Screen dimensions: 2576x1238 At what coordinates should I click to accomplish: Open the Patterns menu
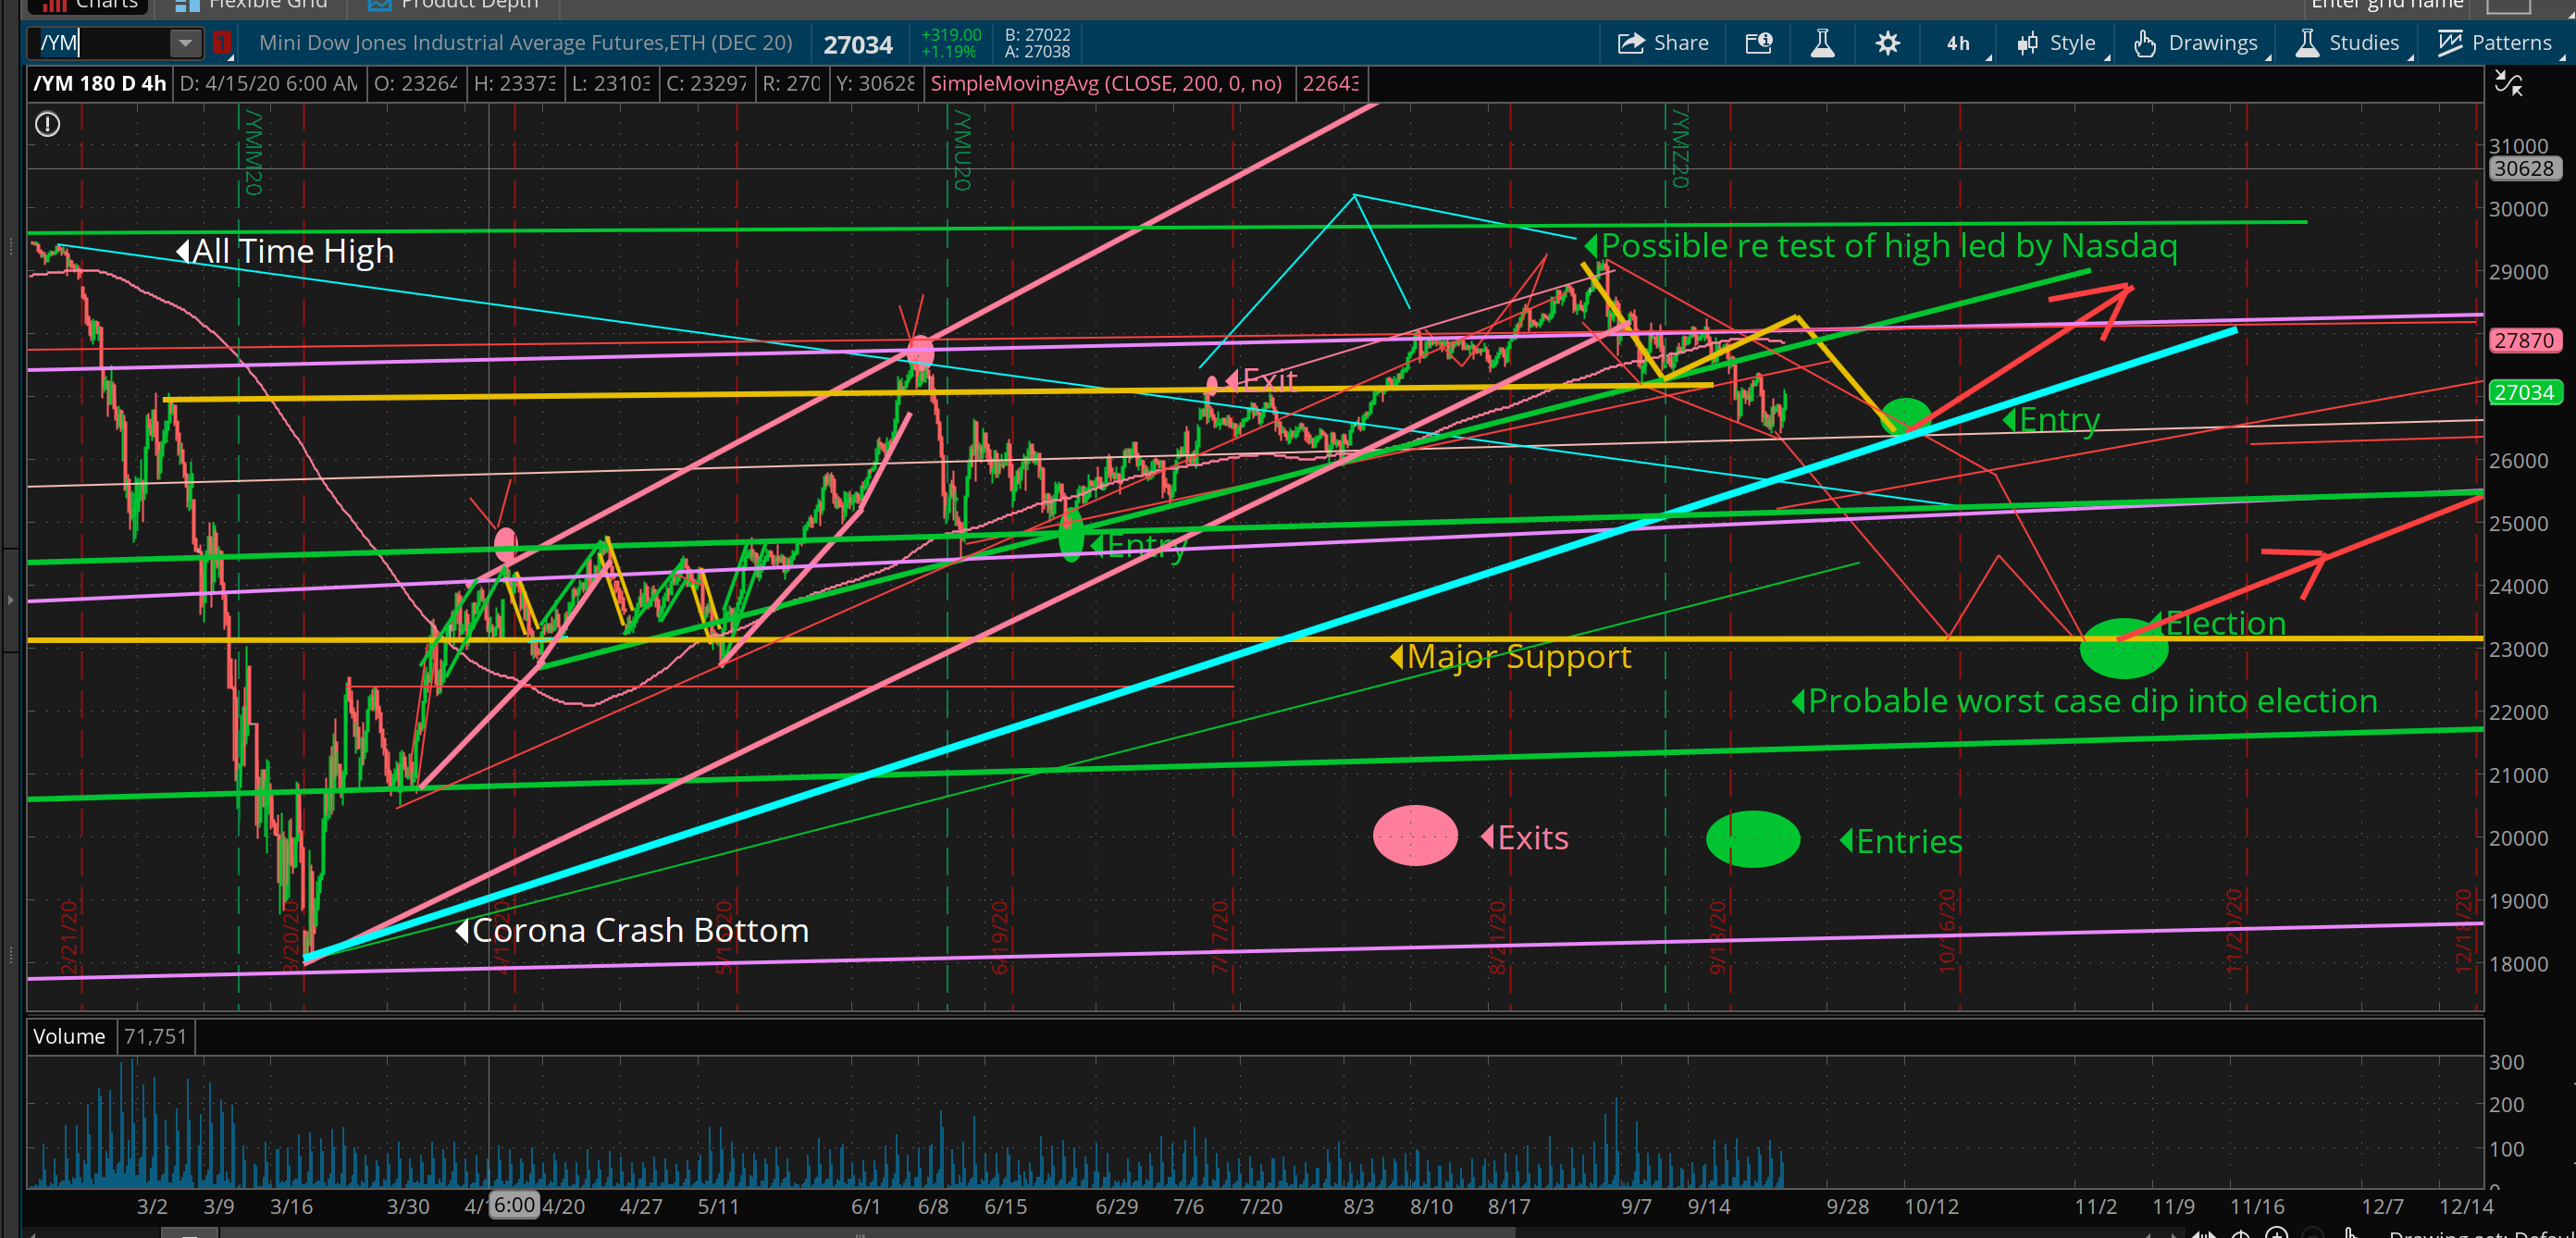click(2495, 43)
